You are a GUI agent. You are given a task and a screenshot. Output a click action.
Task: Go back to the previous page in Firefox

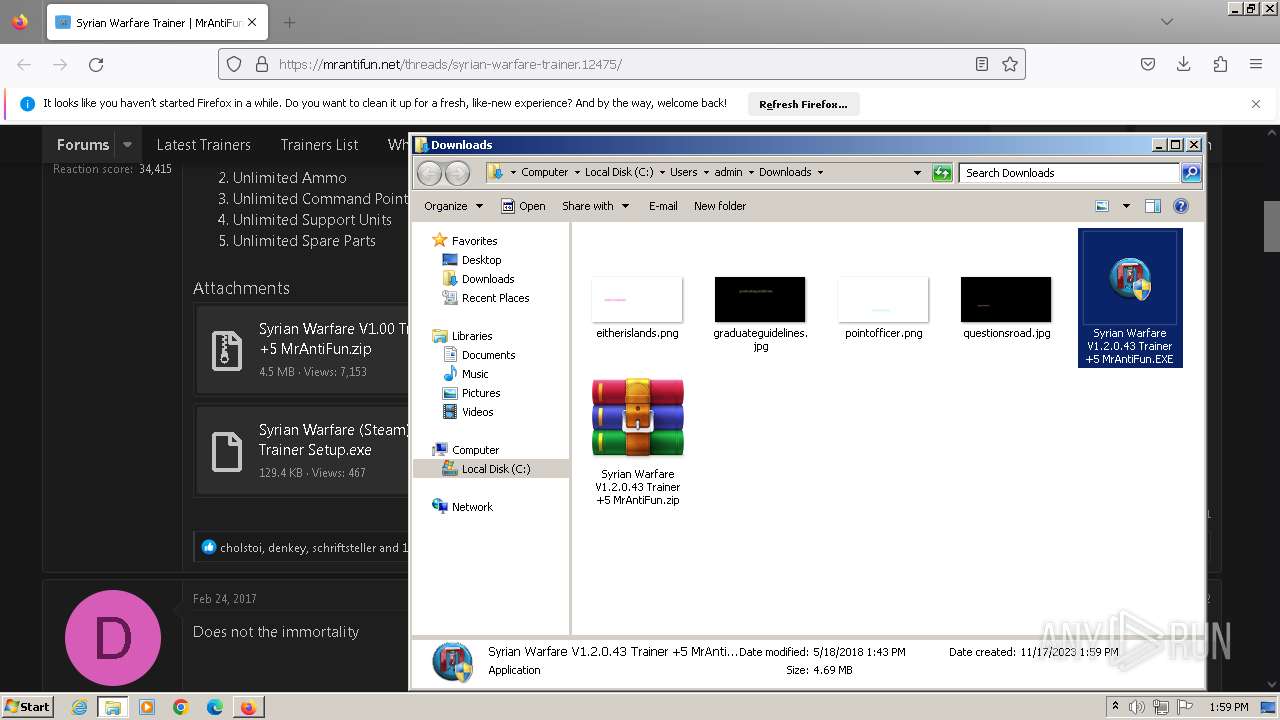24,64
